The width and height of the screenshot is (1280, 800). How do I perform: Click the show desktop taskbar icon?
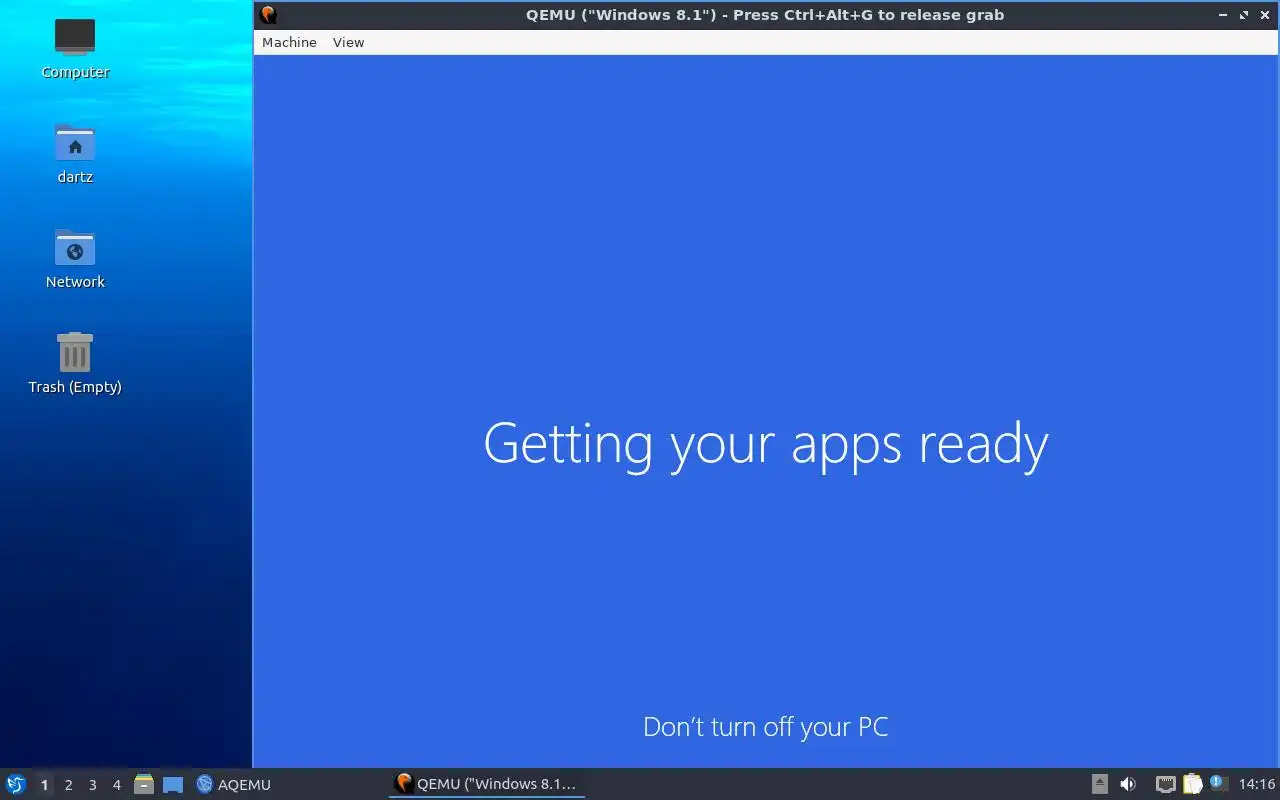[173, 784]
